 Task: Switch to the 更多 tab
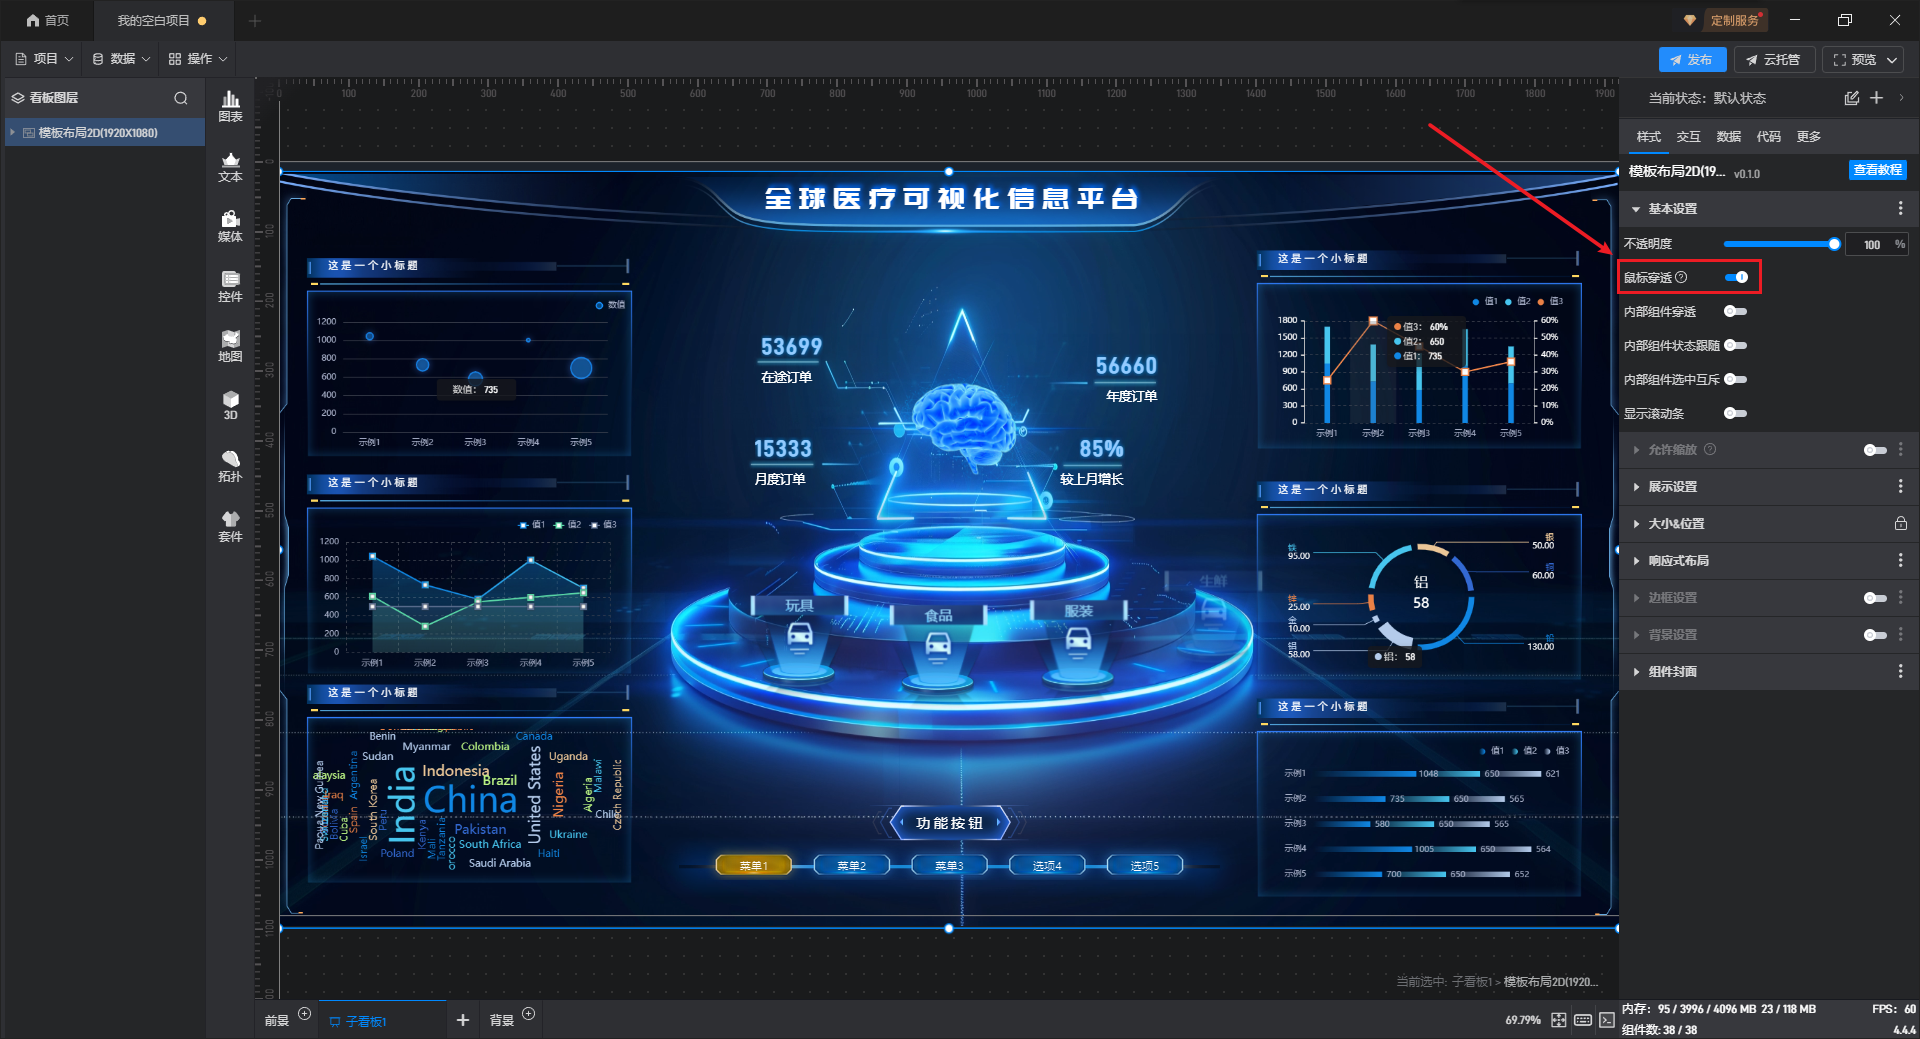tap(1808, 137)
